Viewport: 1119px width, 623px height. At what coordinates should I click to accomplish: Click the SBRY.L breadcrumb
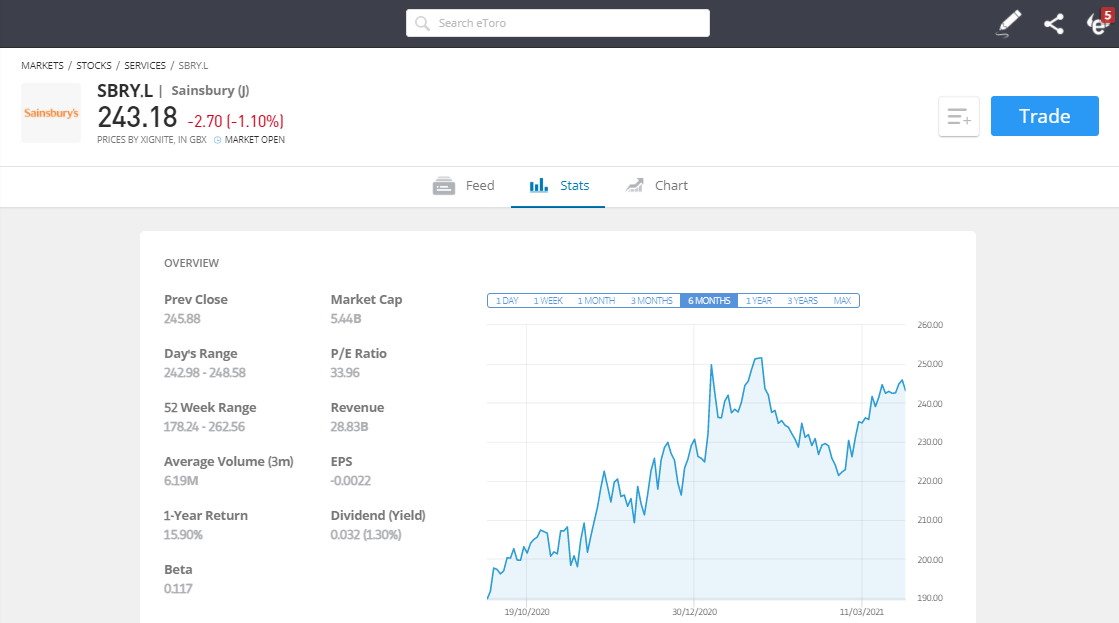point(193,65)
